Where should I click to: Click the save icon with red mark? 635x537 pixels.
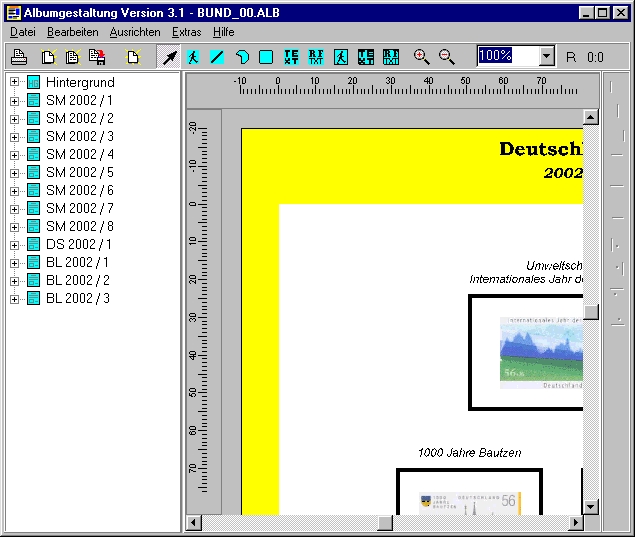pyautogui.click(x=97, y=57)
